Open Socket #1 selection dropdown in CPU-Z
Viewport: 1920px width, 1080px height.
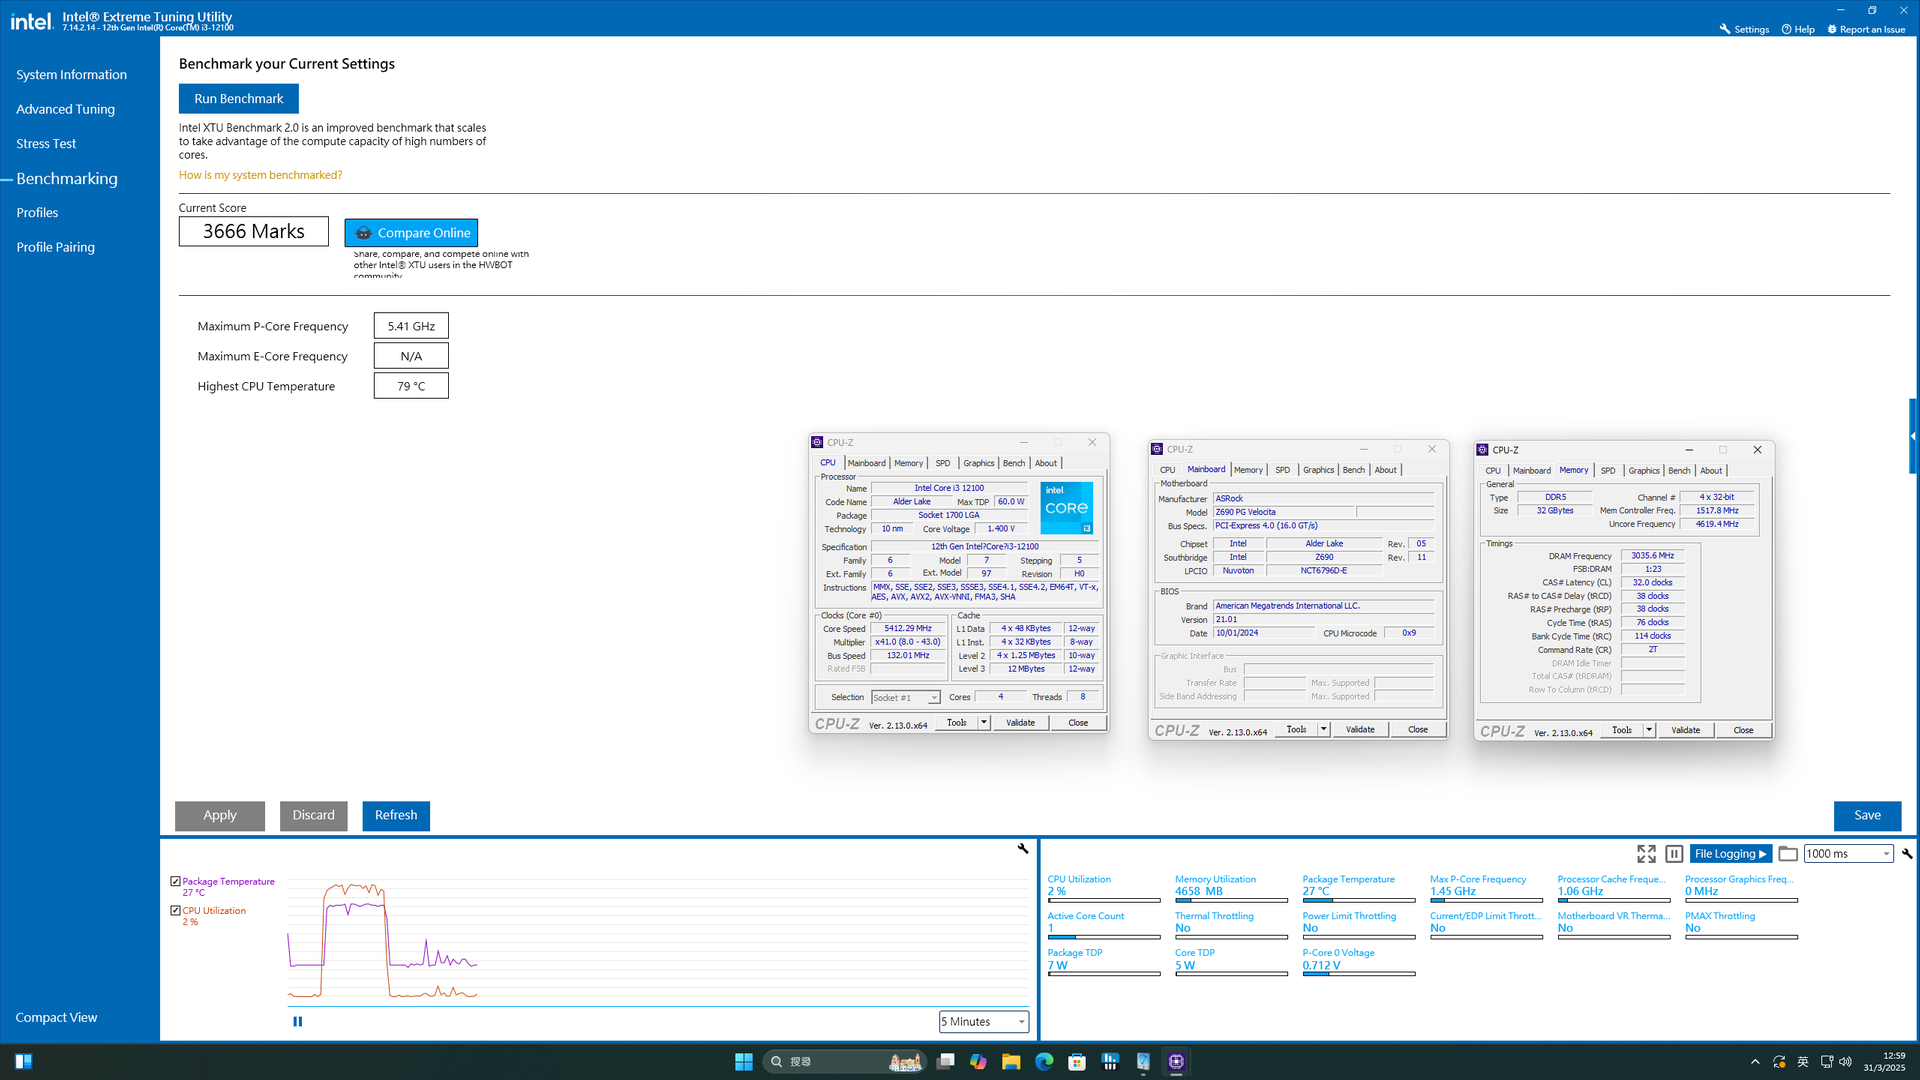[x=905, y=697]
